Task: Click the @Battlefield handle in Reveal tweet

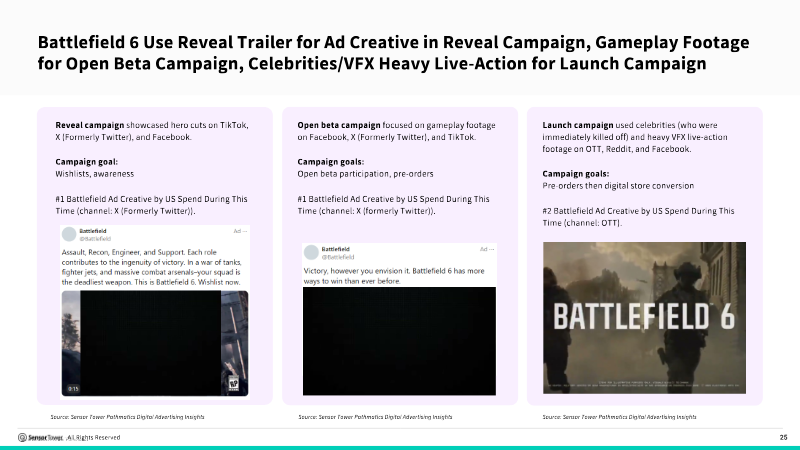Action: click(95, 239)
